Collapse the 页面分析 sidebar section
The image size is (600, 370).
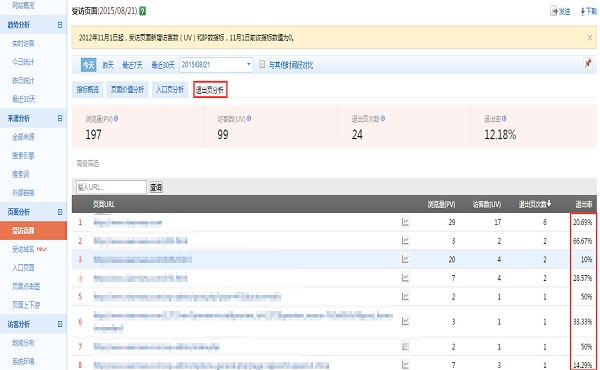pos(60,212)
